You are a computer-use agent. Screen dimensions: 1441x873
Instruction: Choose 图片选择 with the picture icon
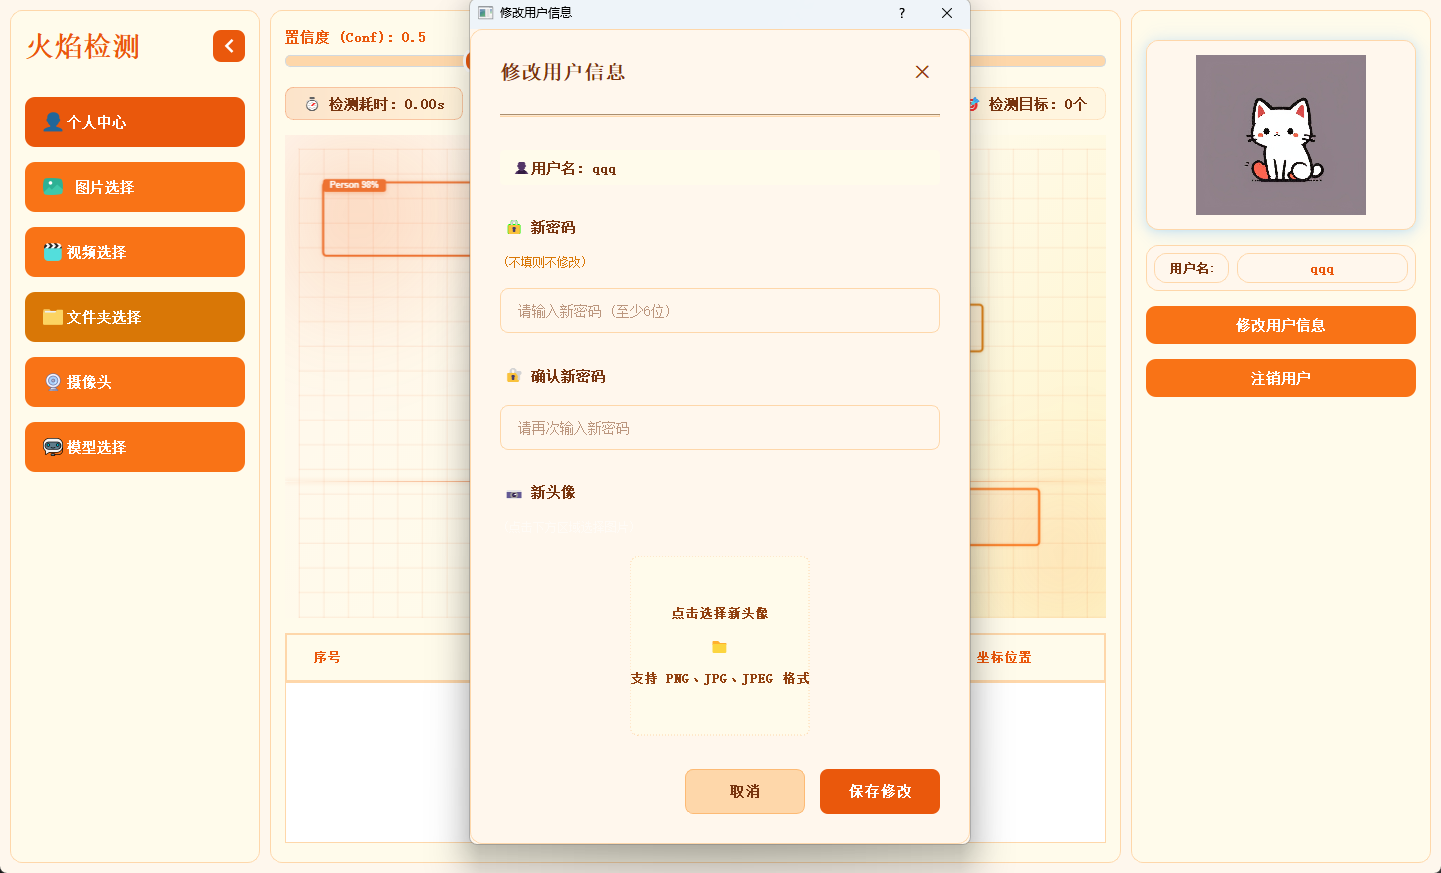[53, 187]
